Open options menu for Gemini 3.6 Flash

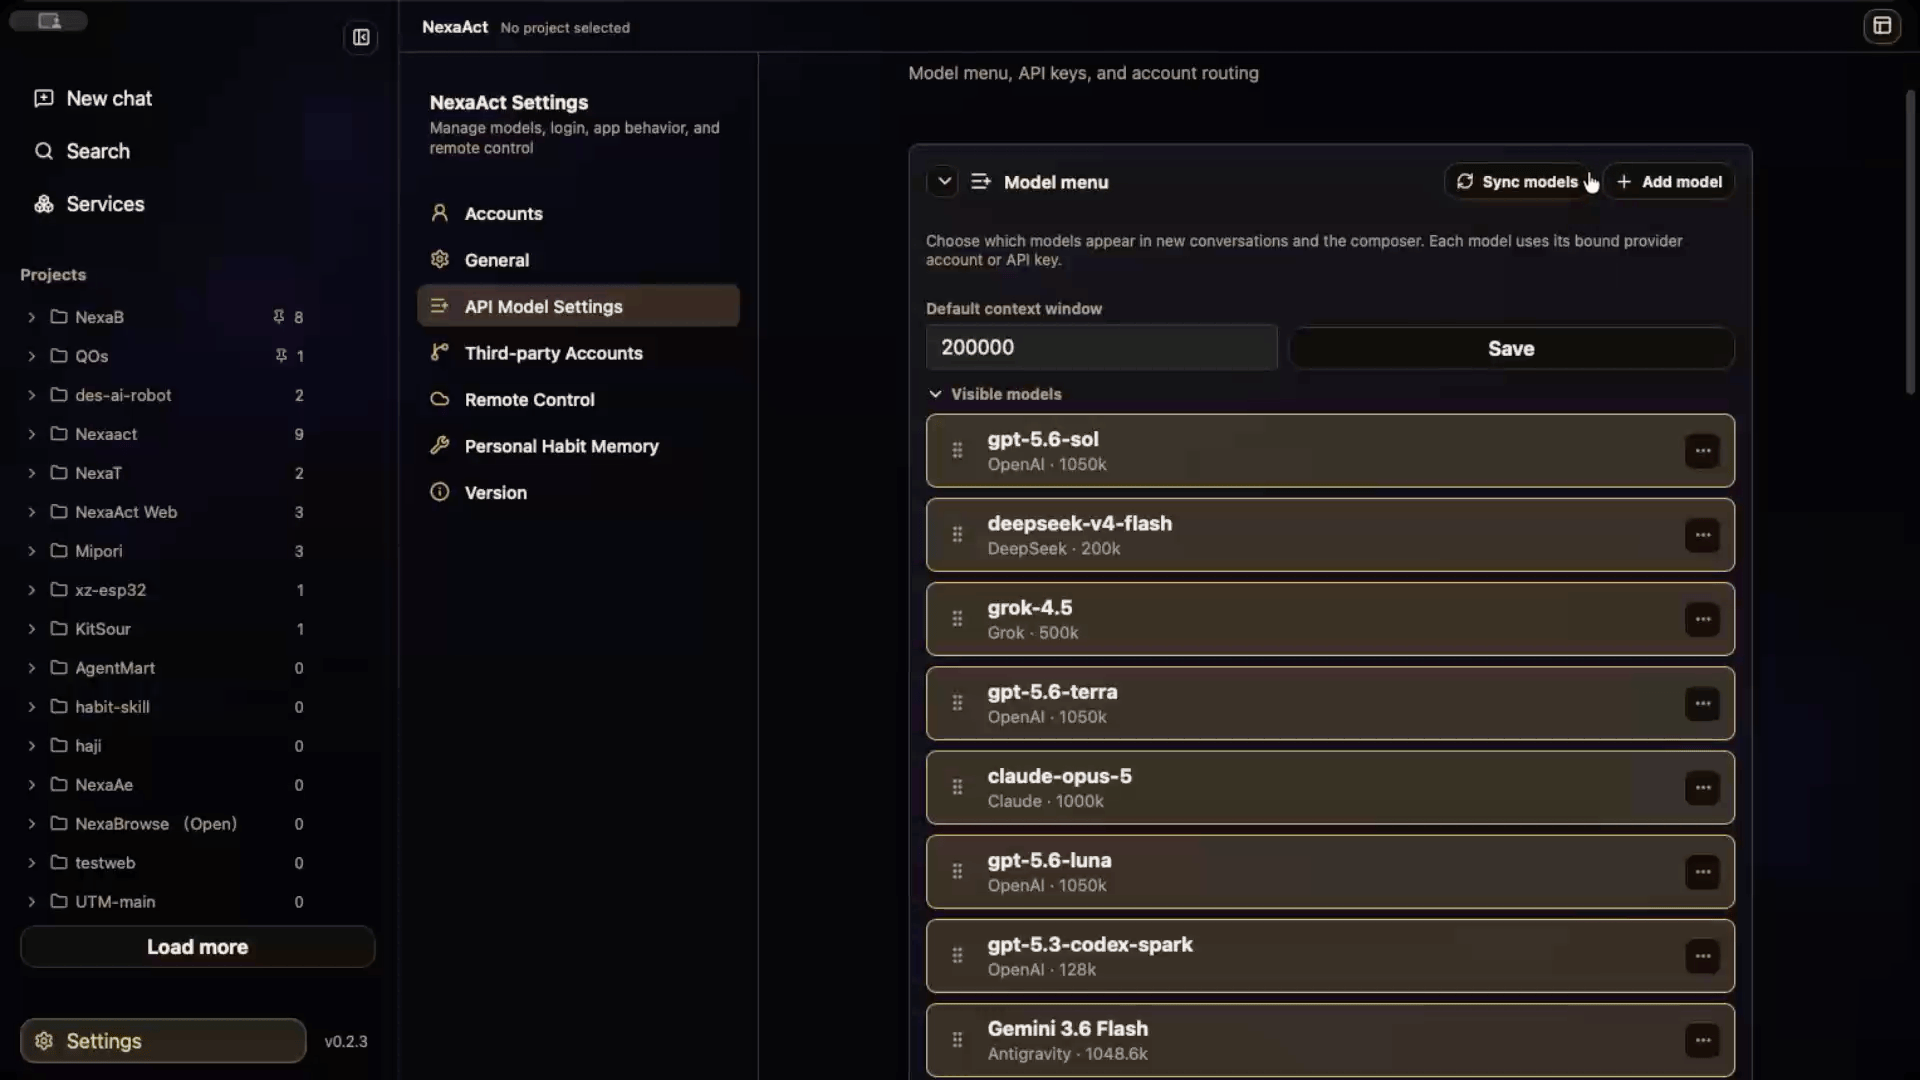(1702, 1040)
